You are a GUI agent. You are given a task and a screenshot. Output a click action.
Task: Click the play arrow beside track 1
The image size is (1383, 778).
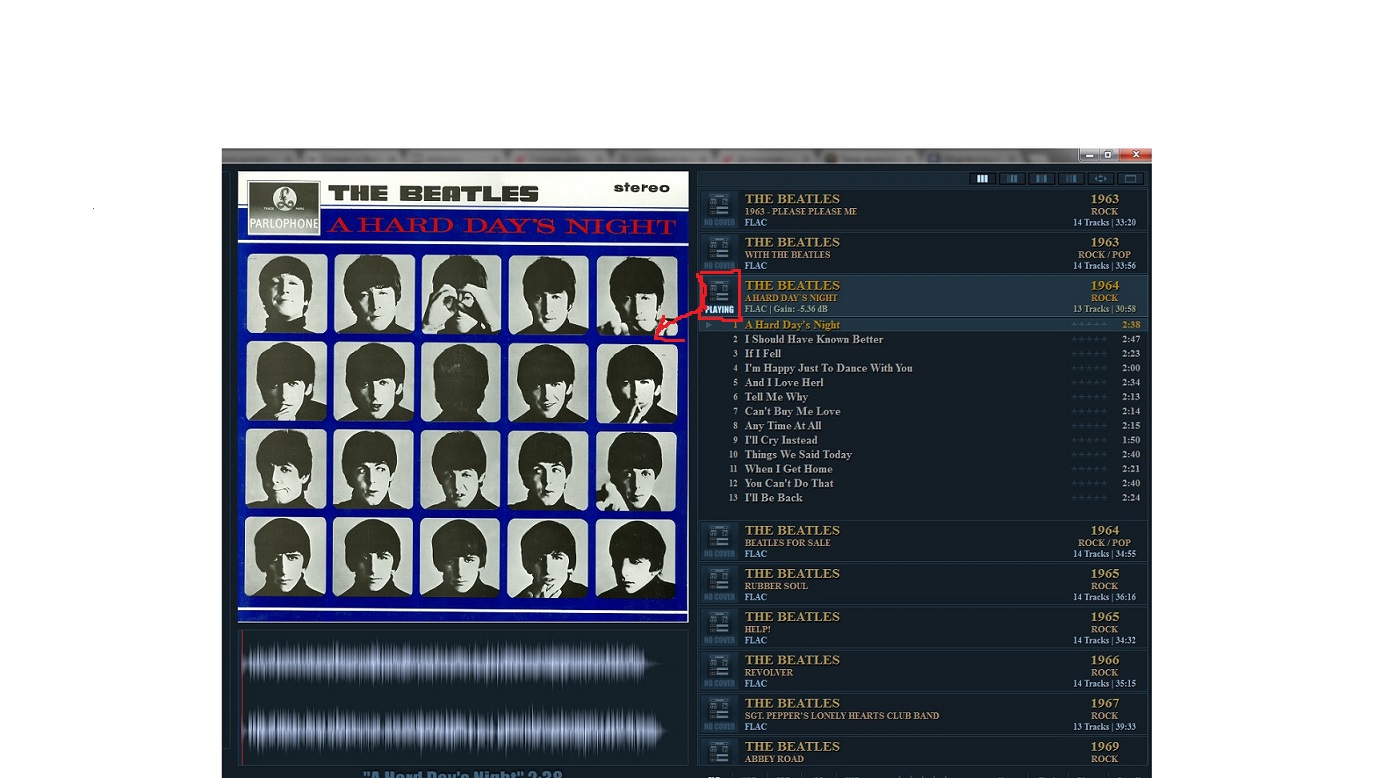coord(709,325)
